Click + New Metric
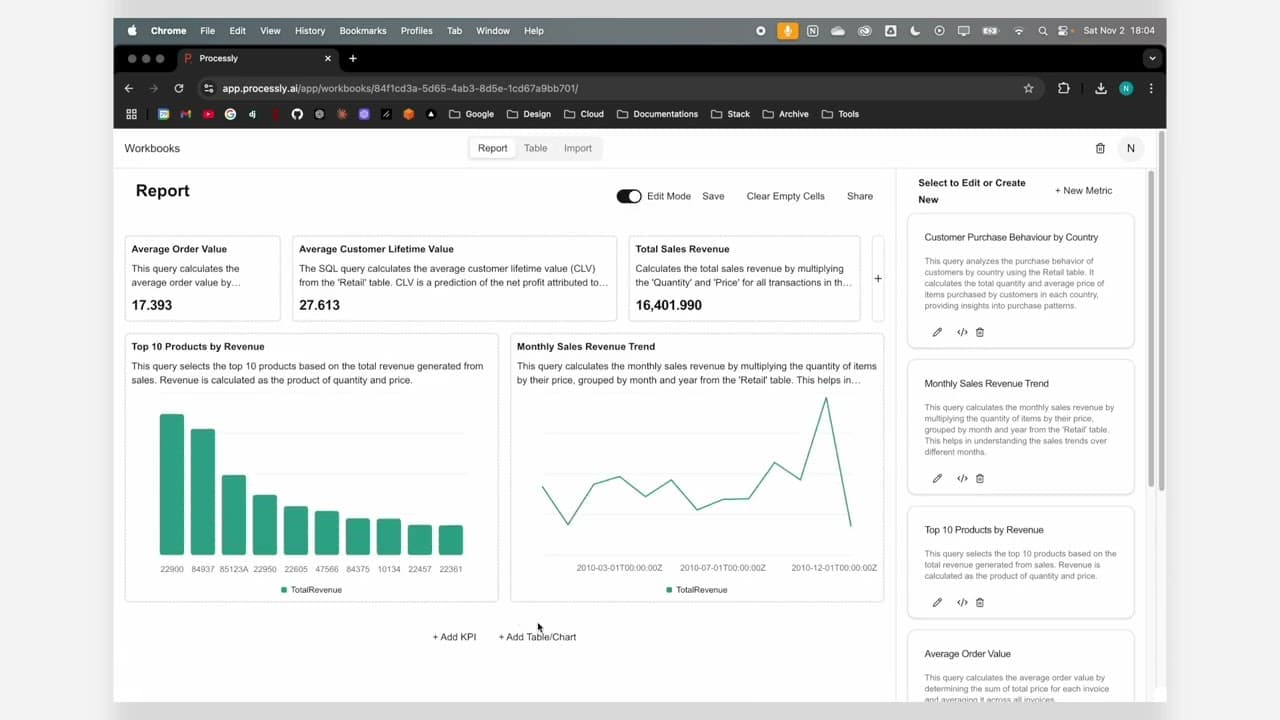The height and width of the screenshot is (720, 1280). click(1083, 190)
